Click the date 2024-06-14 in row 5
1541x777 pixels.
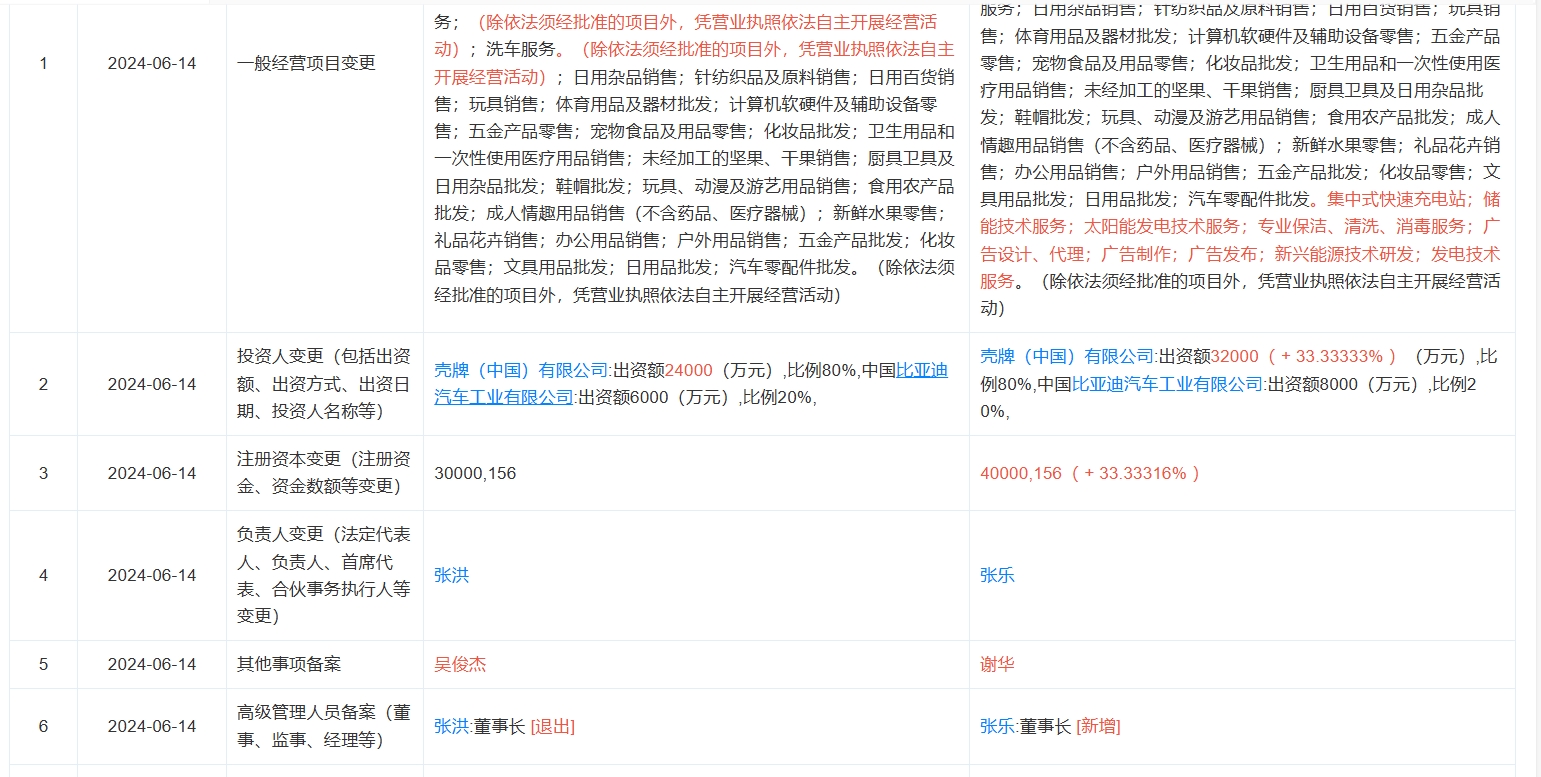(x=152, y=664)
